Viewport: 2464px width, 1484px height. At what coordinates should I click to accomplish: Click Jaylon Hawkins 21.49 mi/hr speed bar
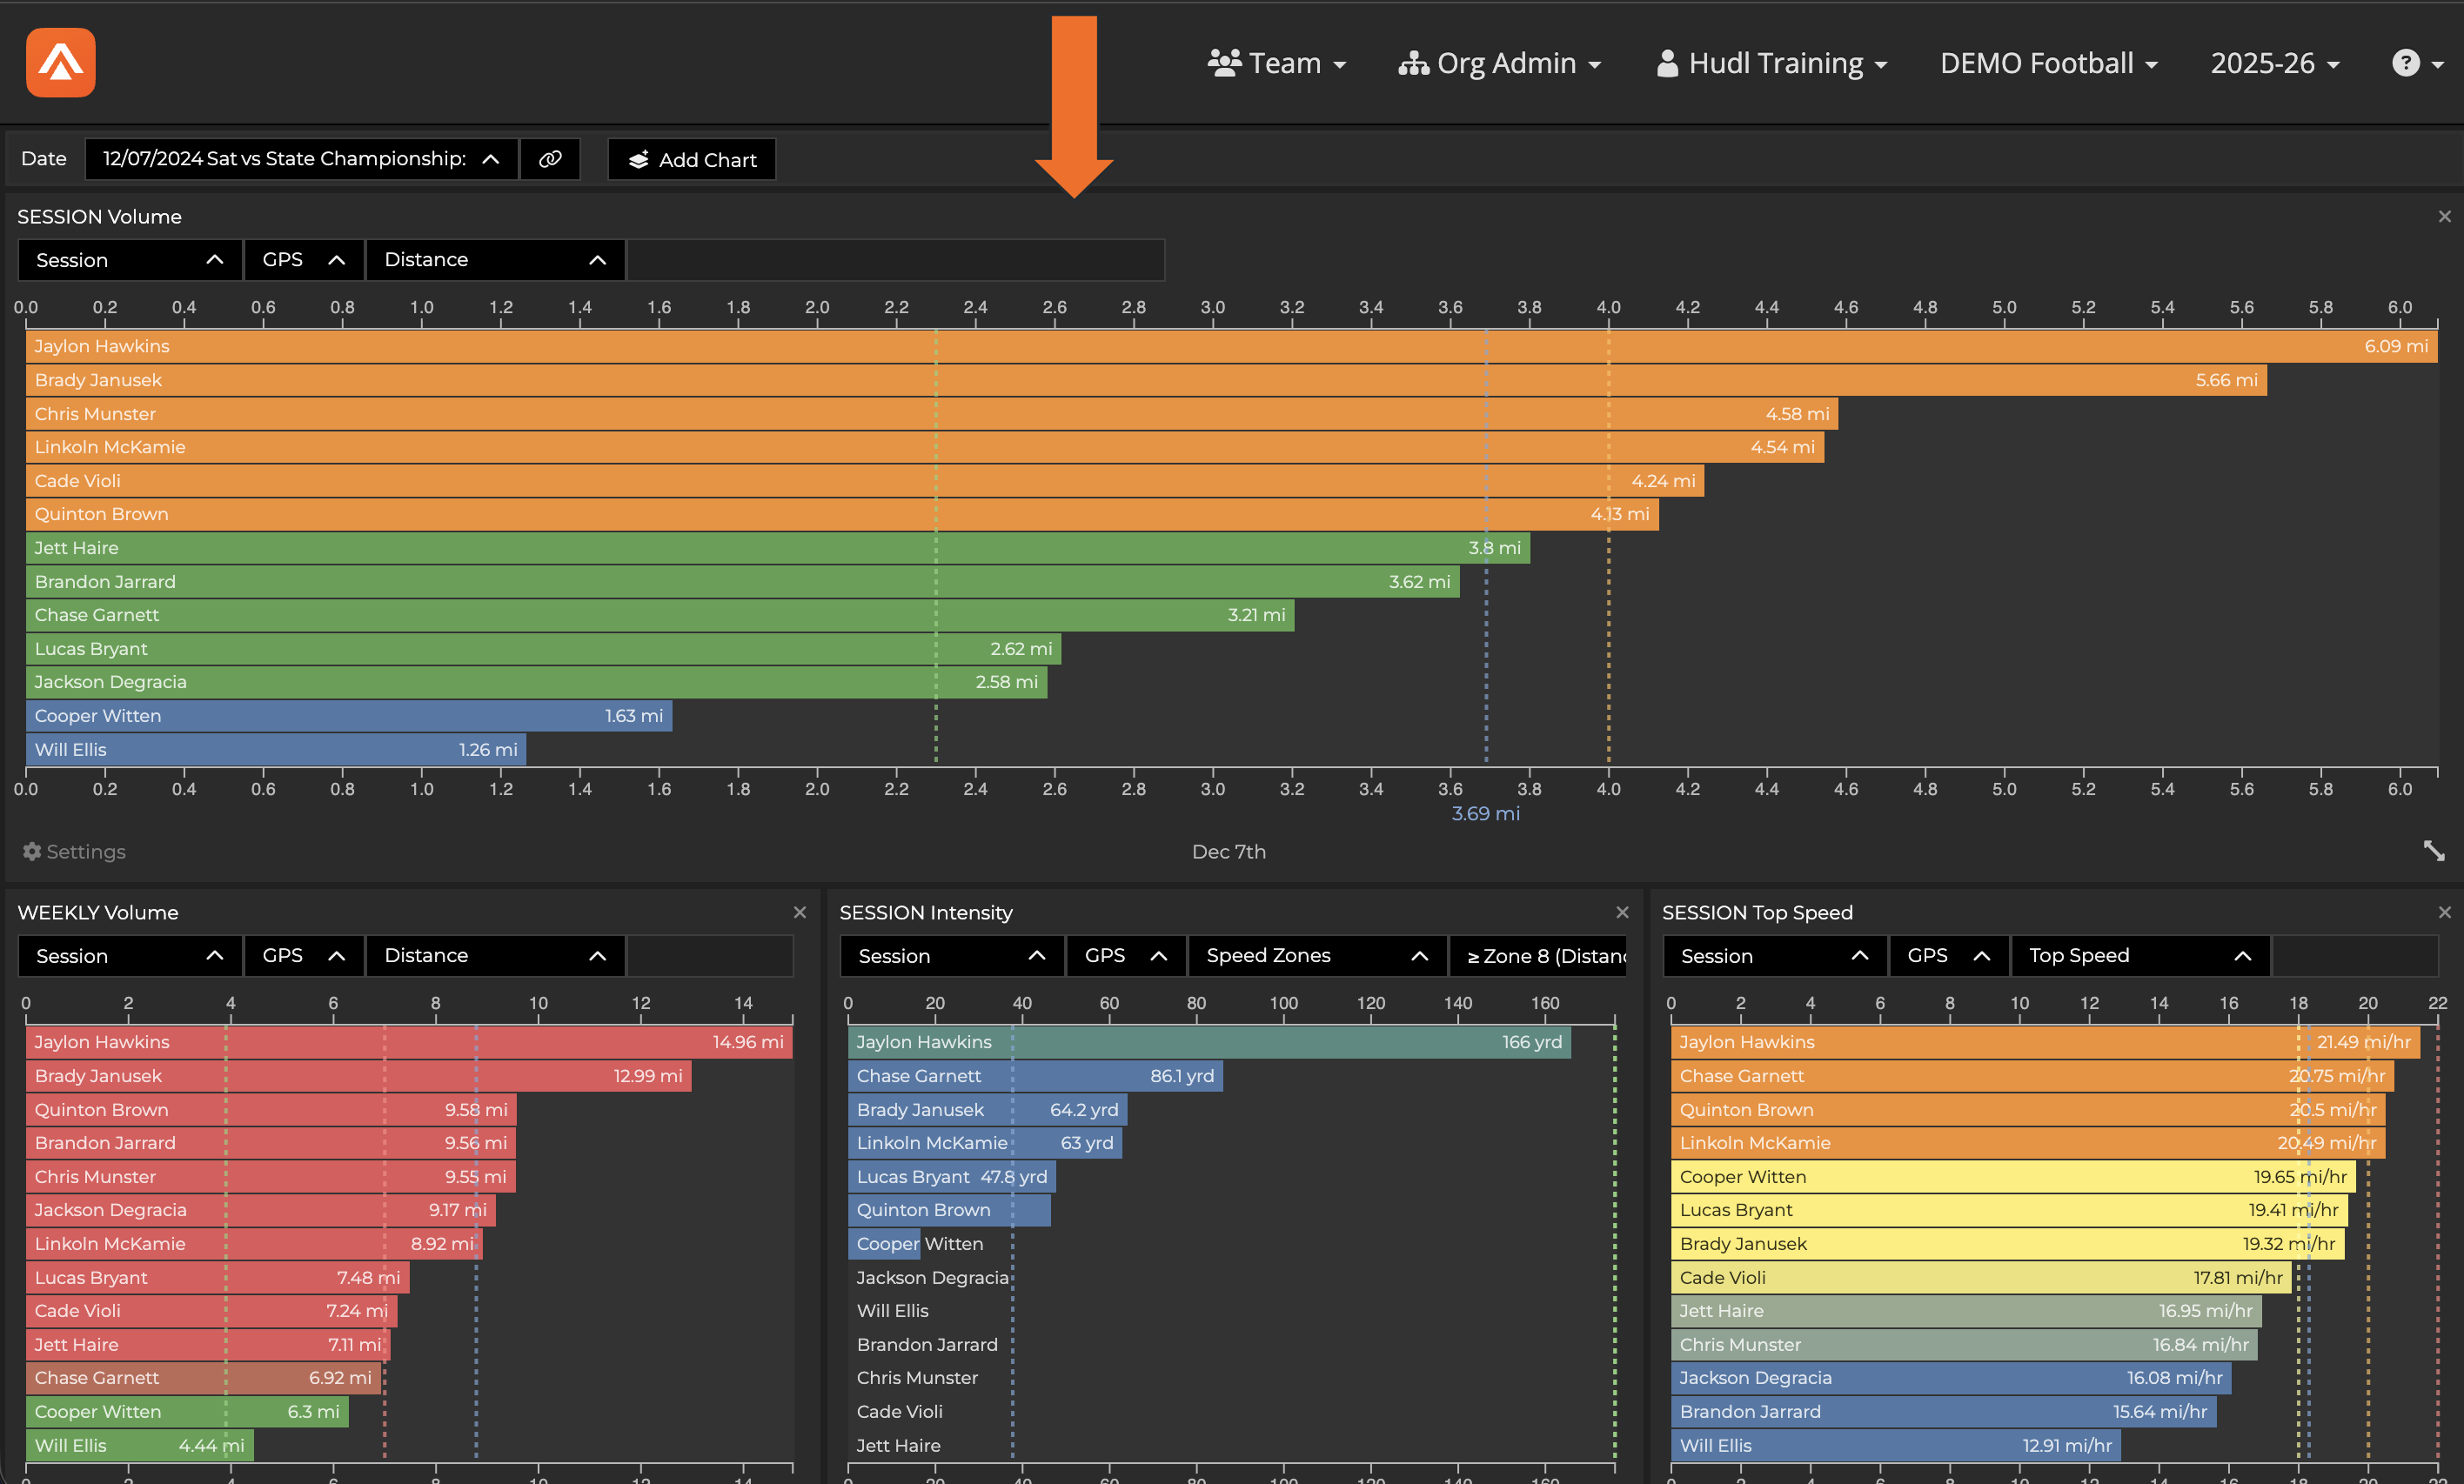pyautogui.click(x=2045, y=1042)
